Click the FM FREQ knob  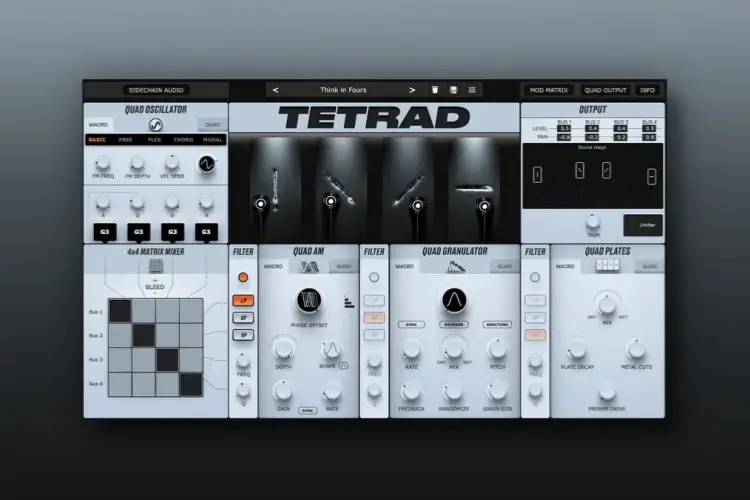coord(103,164)
